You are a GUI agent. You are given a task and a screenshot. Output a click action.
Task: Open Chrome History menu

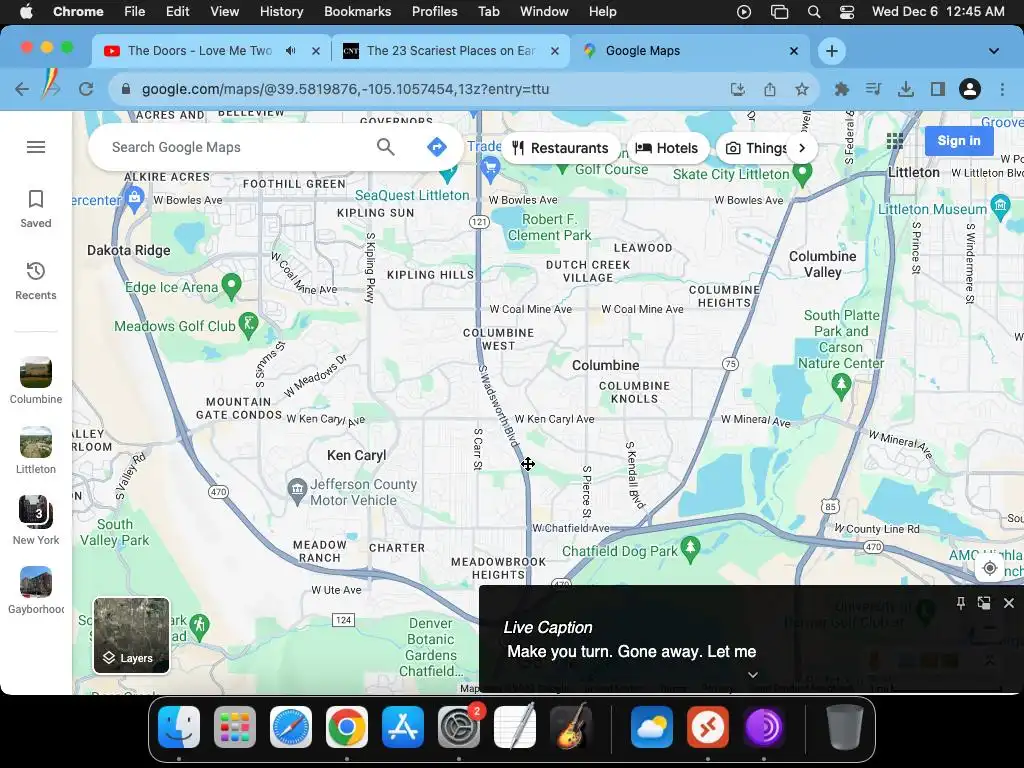[x=281, y=12]
